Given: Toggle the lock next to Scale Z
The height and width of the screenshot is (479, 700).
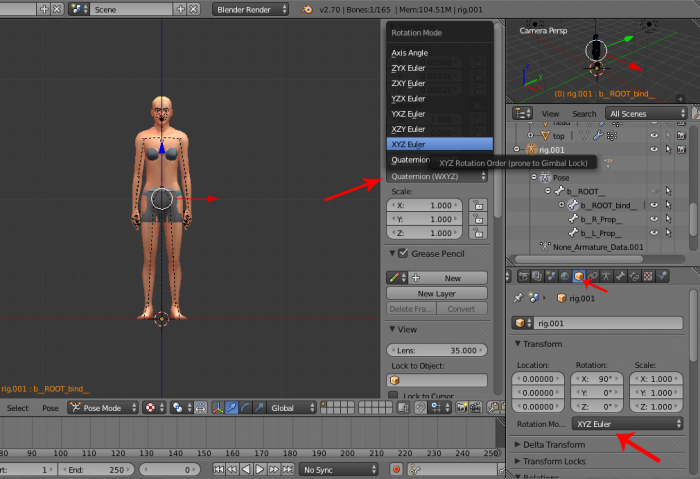Looking at the screenshot, I should pyautogui.click(x=478, y=233).
